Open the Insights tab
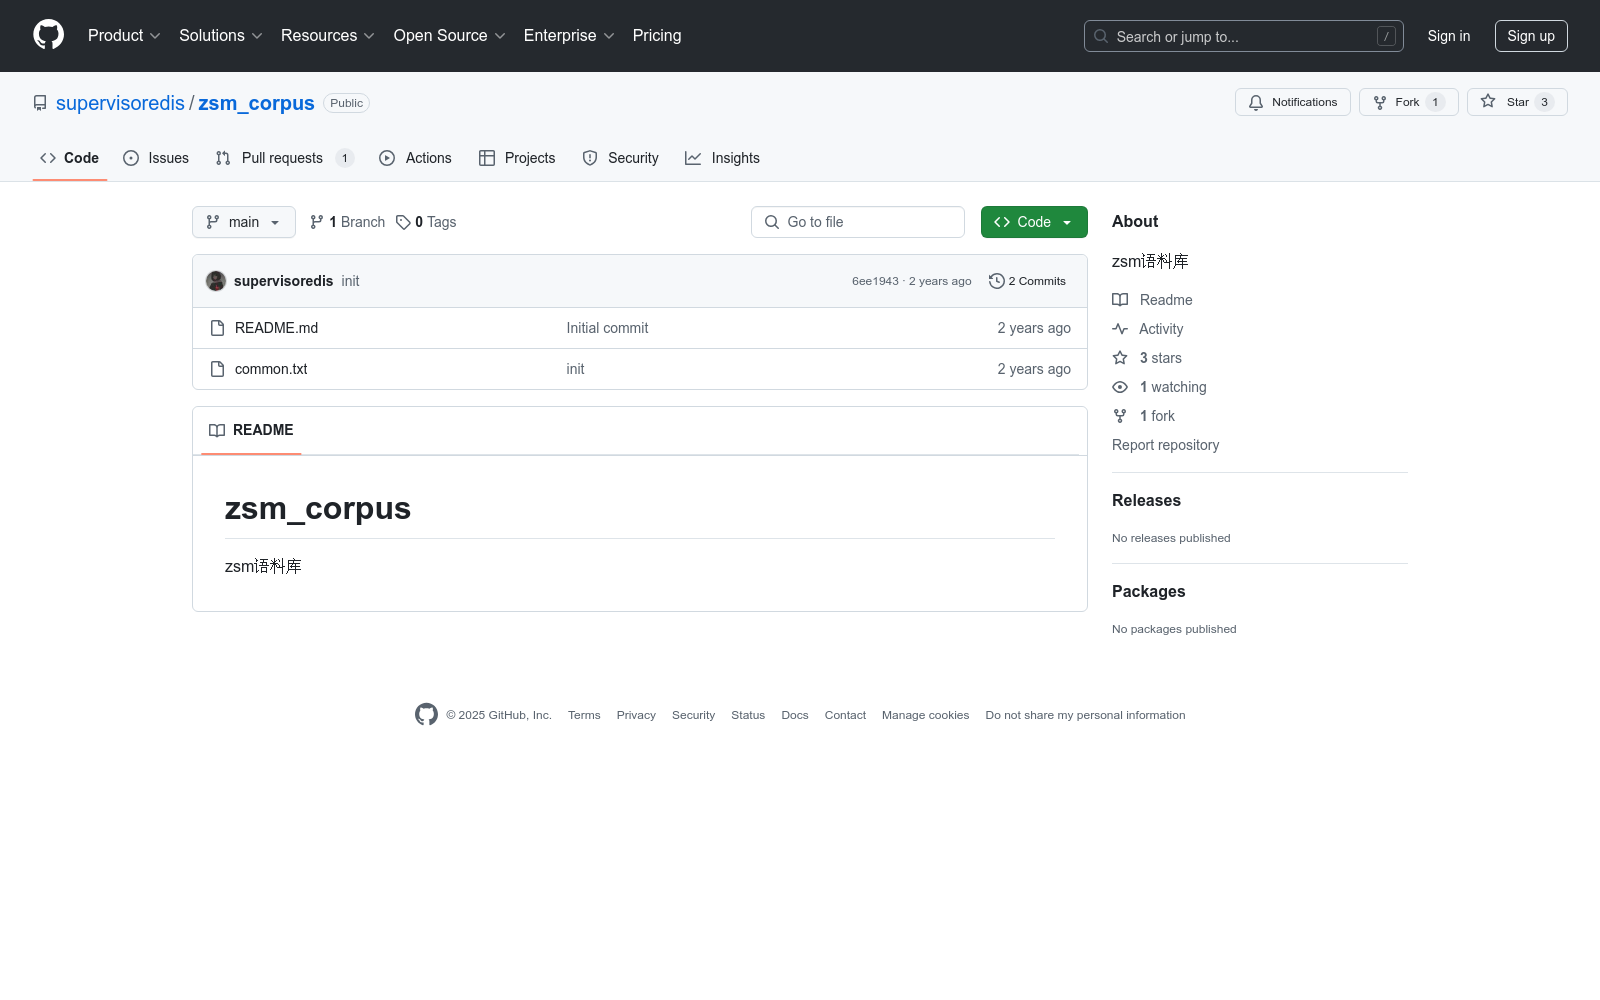Image resolution: width=1600 pixels, height=1000 pixels. pyautogui.click(x=723, y=158)
